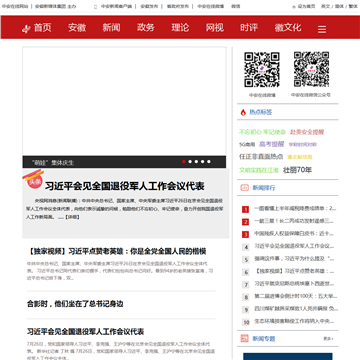Click the 新闻排行 section title

click(x=264, y=188)
